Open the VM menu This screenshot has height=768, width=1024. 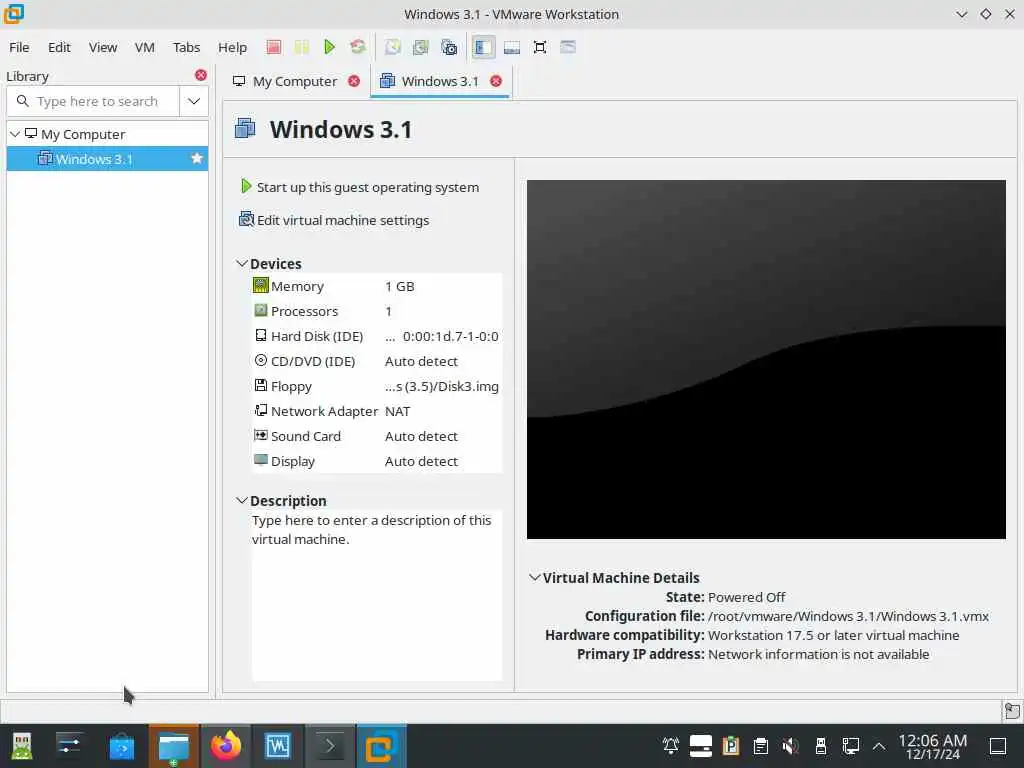[x=144, y=47]
